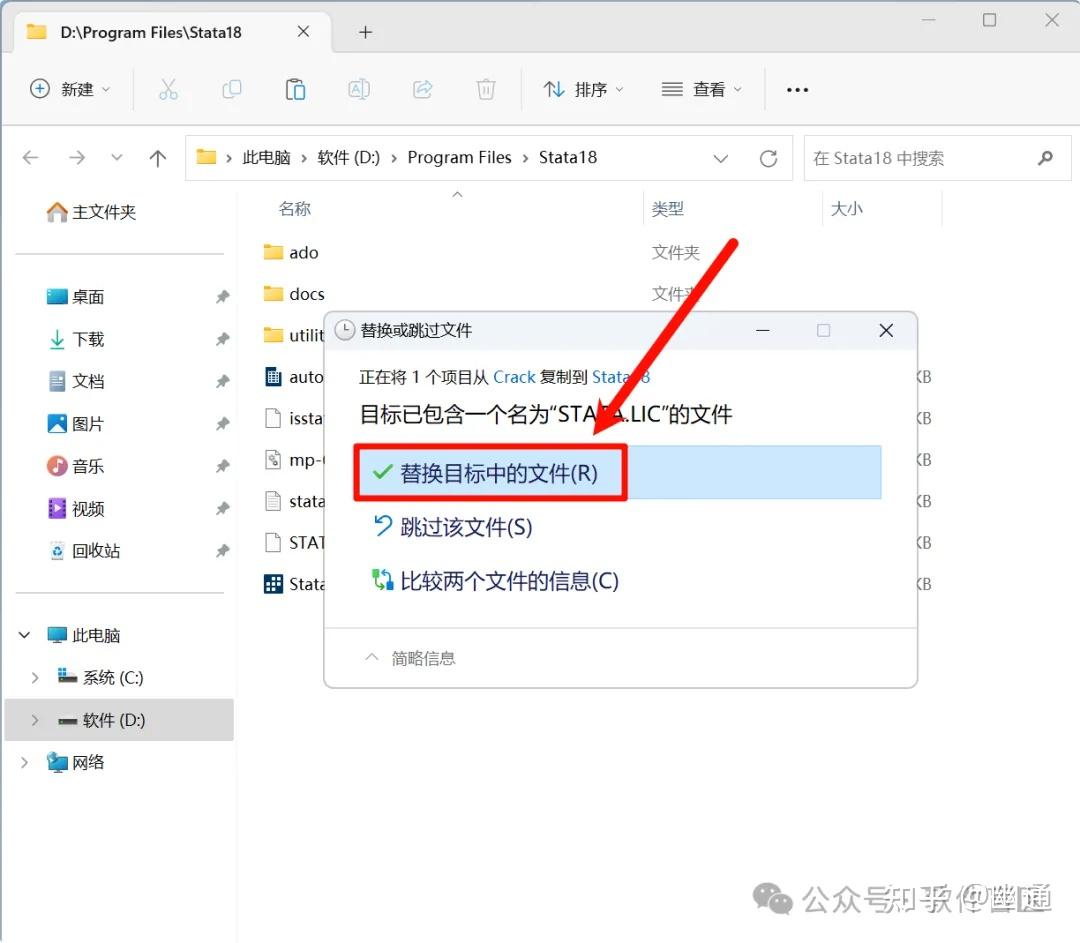The width and height of the screenshot is (1080, 943).
Task: Click the Refresh icon in the address bar
Action: click(768, 157)
